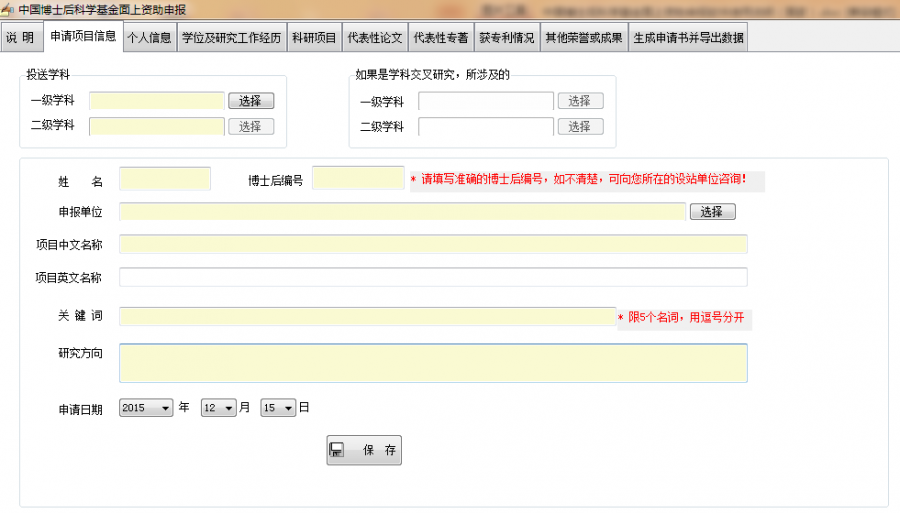Click 选择 button for 投送学科 一级学科
Image resolution: width=900 pixels, height=513 pixels.
(251, 101)
